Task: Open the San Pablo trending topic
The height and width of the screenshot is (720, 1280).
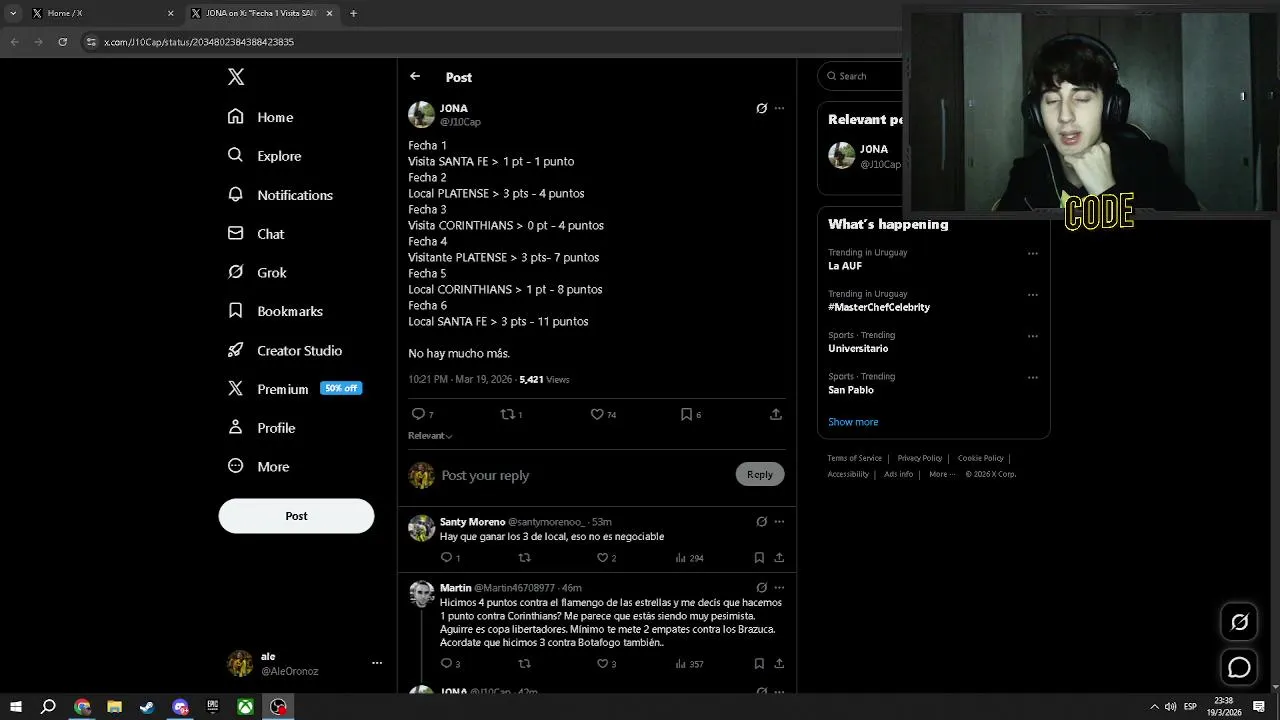Action: click(x=851, y=390)
